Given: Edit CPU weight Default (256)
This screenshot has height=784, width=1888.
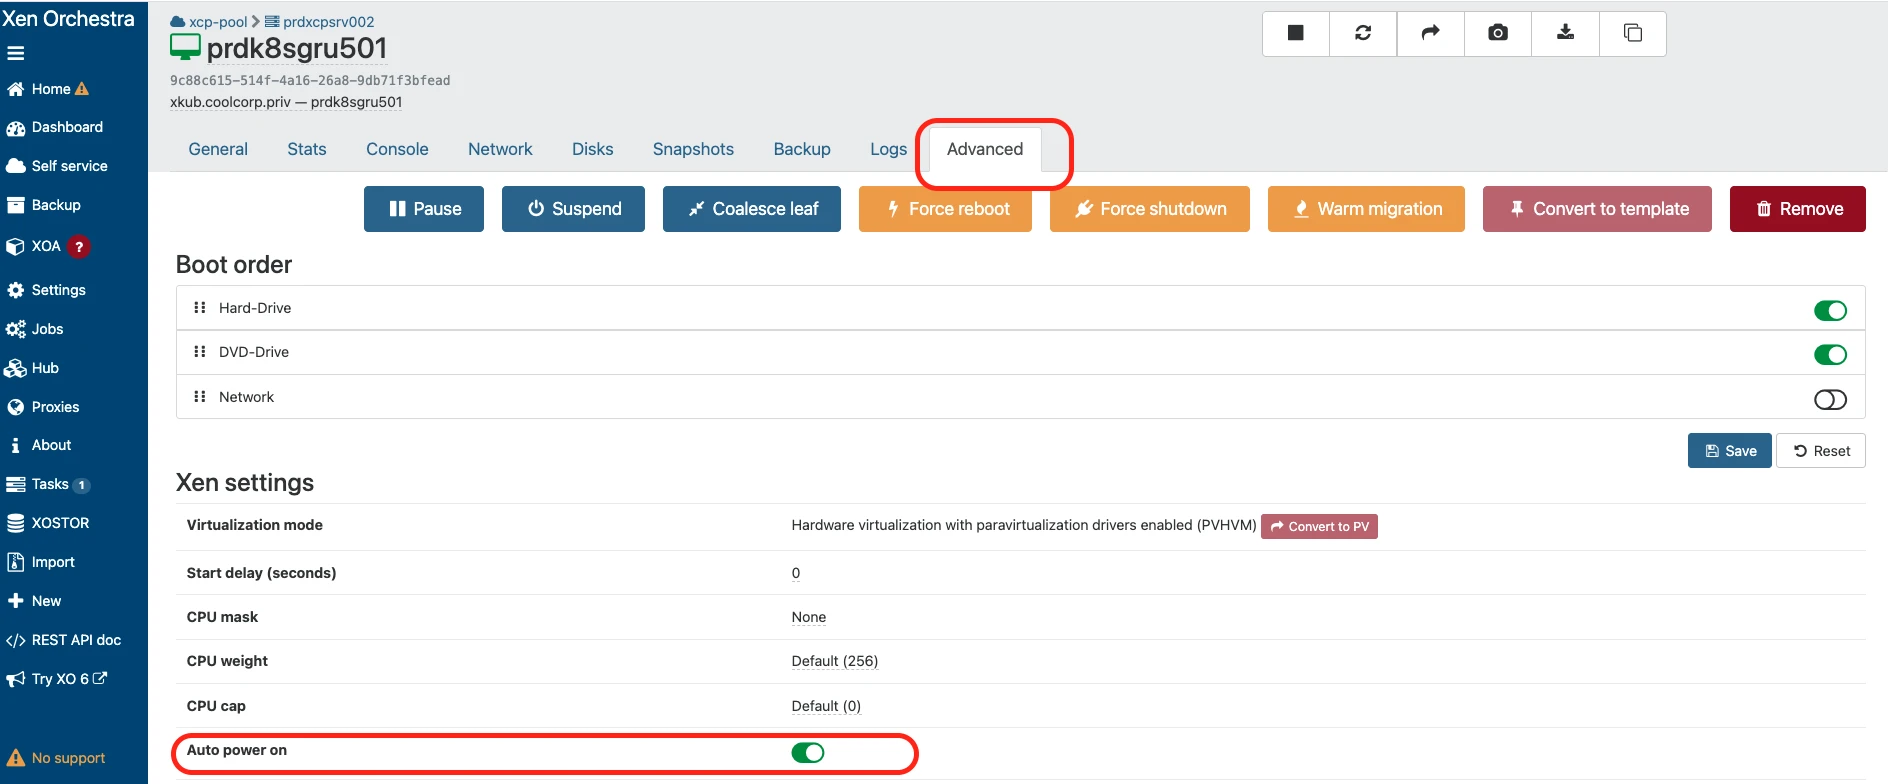Looking at the screenshot, I should click(835, 661).
